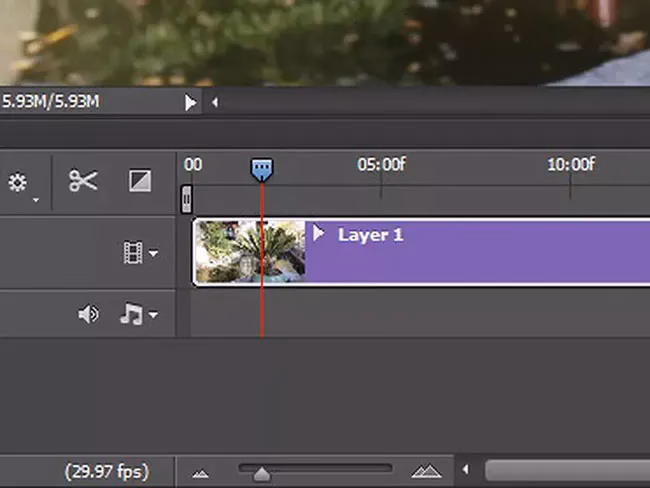Open the status bar arrow menu
Screen dimensions: 650x488
point(190,102)
